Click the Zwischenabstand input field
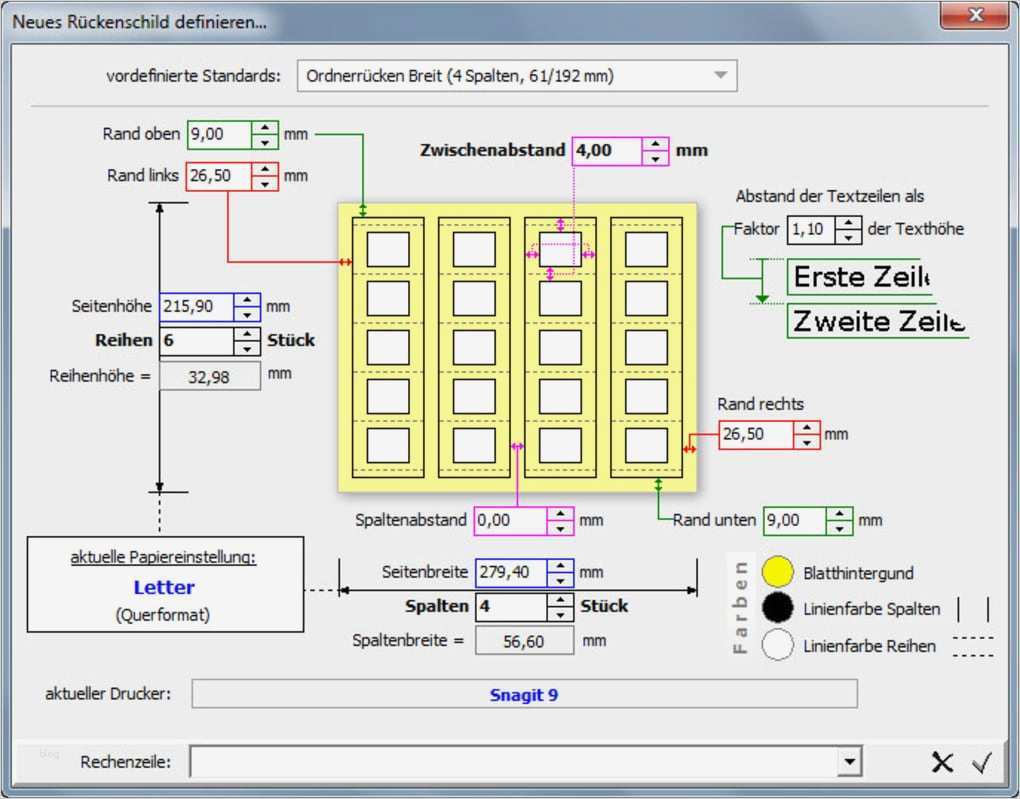This screenshot has width=1020, height=799. pyautogui.click(x=608, y=151)
